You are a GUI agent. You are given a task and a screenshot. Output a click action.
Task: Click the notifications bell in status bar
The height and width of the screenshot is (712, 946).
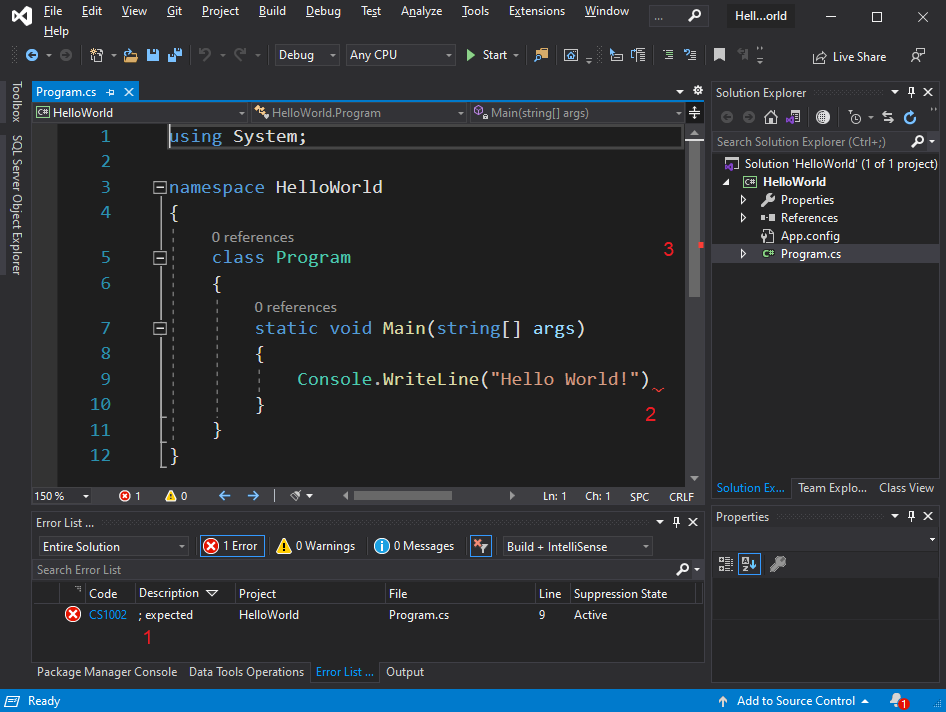coord(897,701)
